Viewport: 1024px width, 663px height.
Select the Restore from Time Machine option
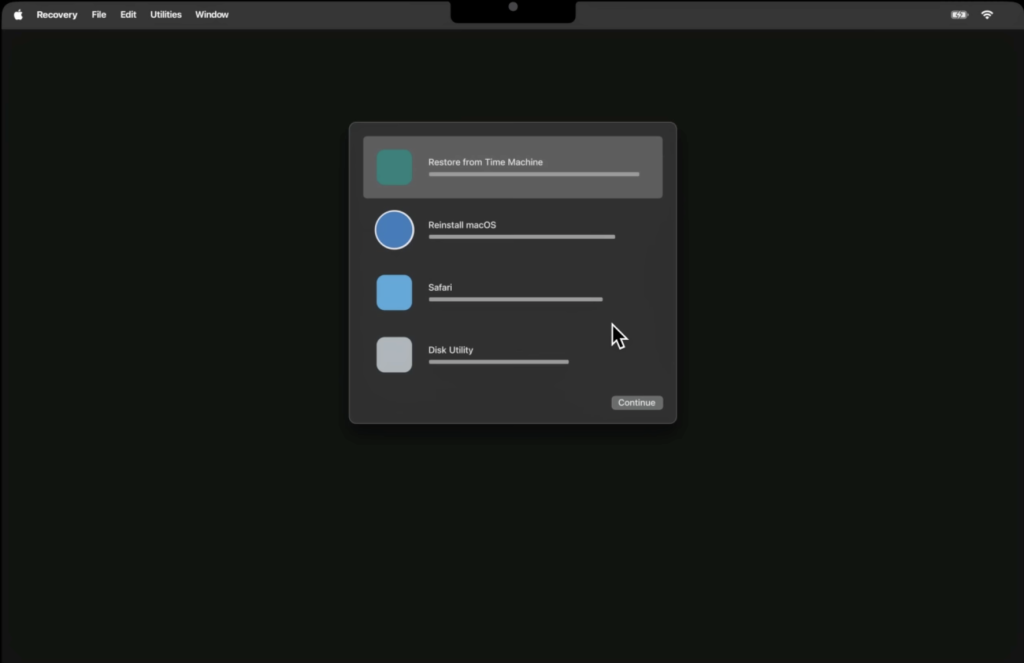coord(512,167)
